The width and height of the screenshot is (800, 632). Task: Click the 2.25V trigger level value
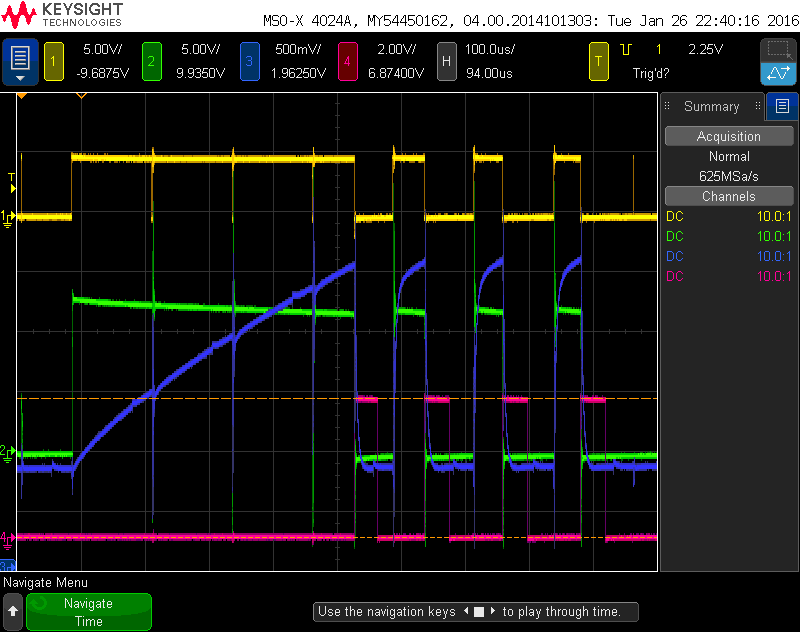705,49
